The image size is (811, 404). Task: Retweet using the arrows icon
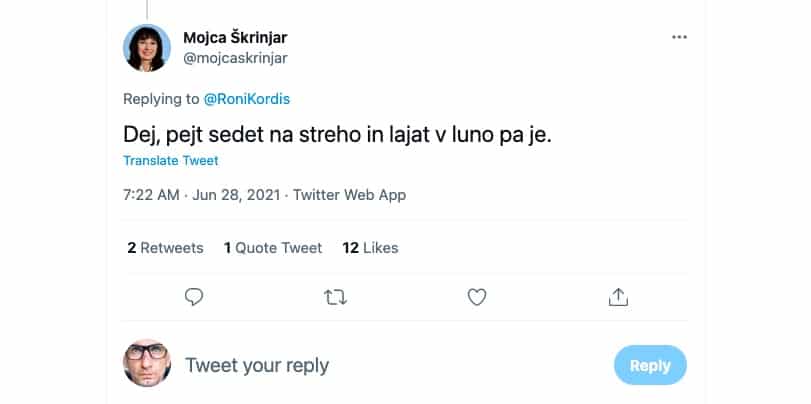[336, 297]
